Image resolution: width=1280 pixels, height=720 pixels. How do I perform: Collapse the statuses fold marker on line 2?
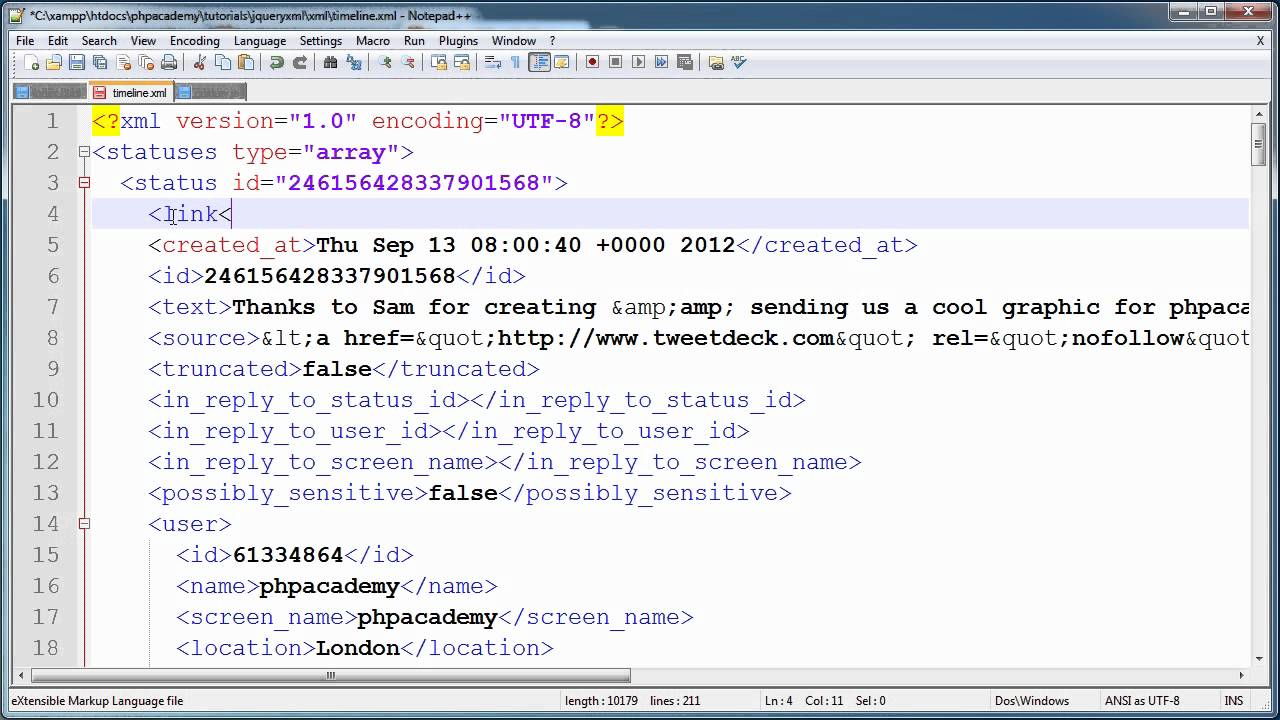point(84,152)
